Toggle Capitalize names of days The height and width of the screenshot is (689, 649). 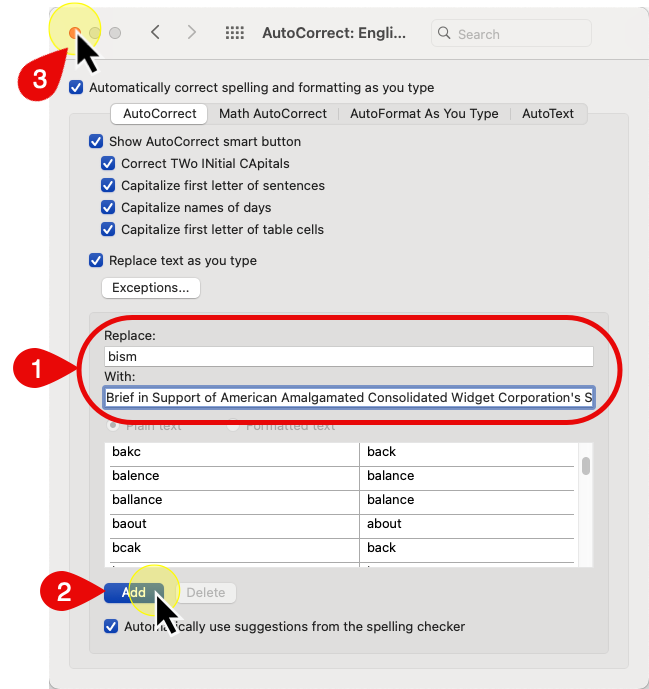[108, 207]
